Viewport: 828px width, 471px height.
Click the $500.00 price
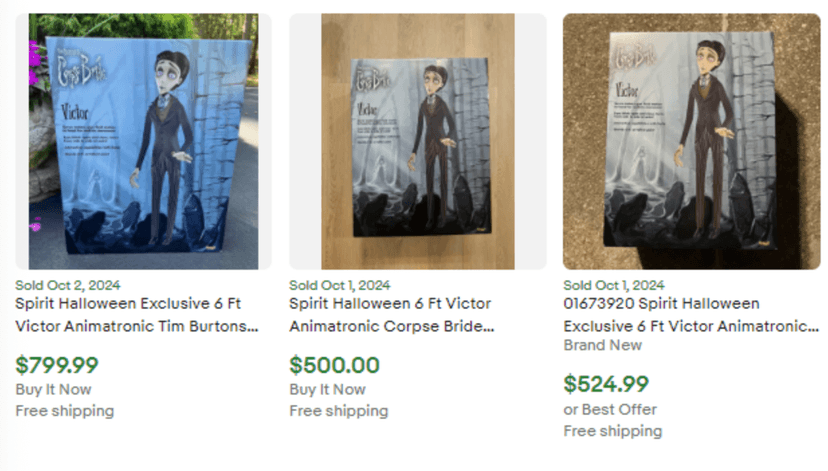pyautogui.click(x=334, y=365)
